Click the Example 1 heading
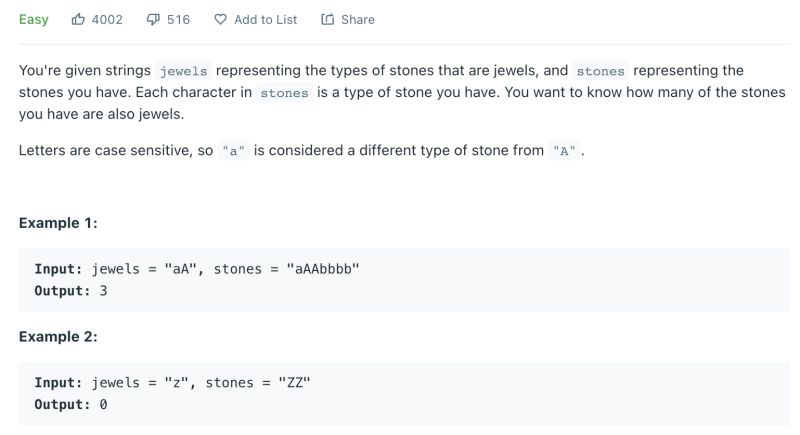The height and width of the screenshot is (435, 800). [58, 223]
